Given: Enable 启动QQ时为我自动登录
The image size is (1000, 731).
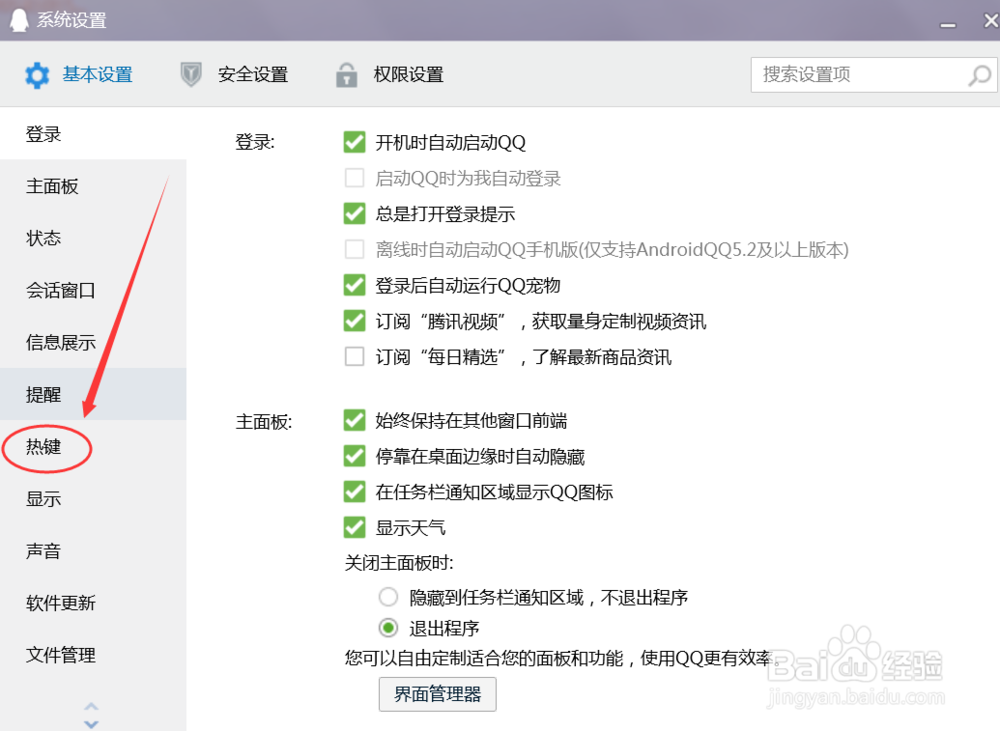Looking at the screenshot, I should [354, 177].
